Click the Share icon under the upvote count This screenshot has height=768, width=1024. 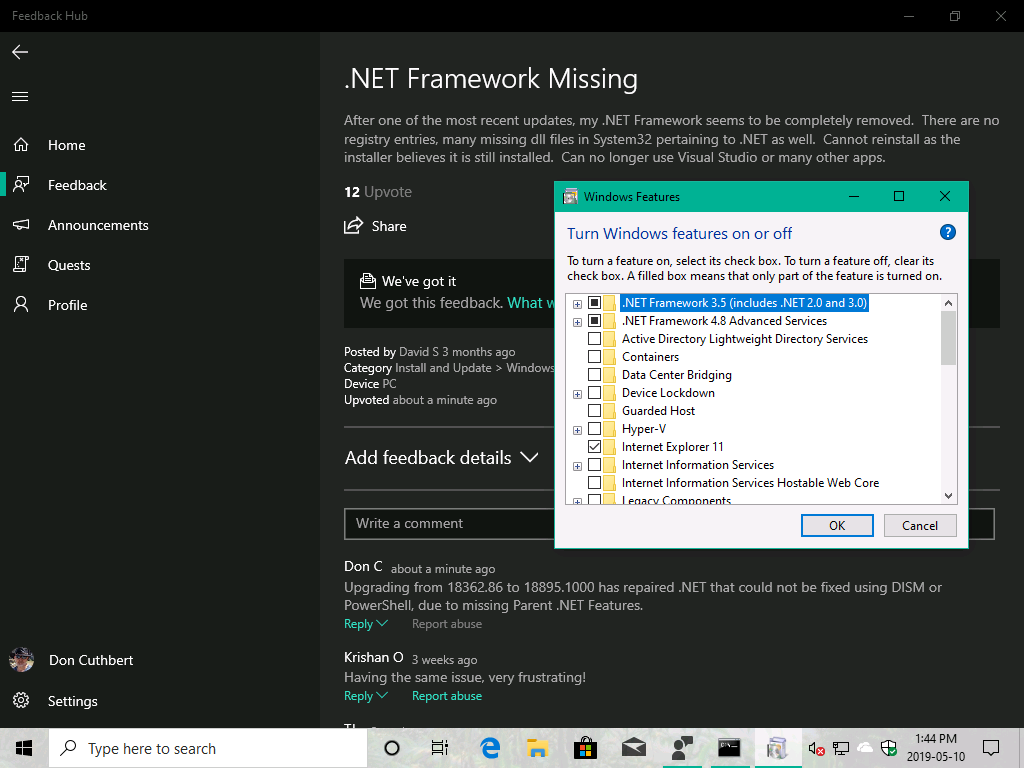pyautogui.click(x=353, y=226)
